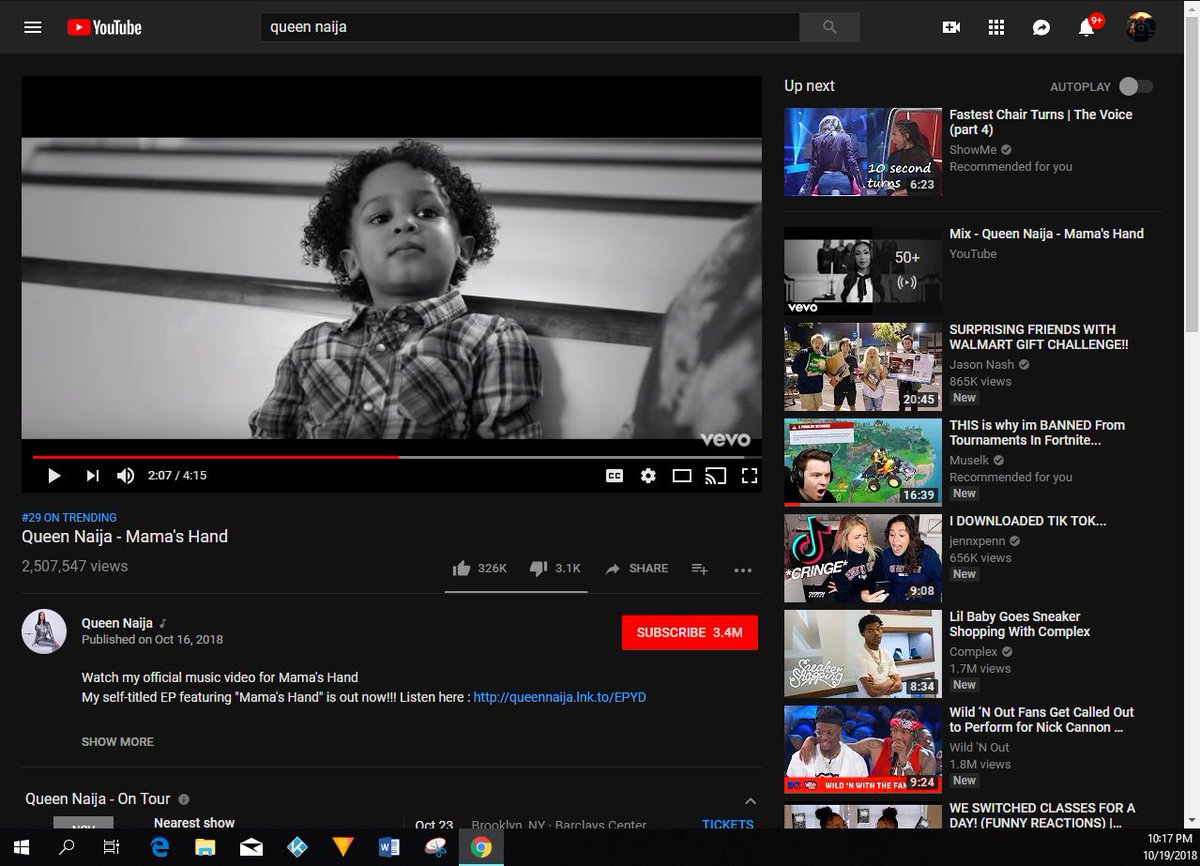Open Lil Baby Sneaker Shopping title
The height and width of the screenshot is (866, 1200).
tap(1020, 624)
